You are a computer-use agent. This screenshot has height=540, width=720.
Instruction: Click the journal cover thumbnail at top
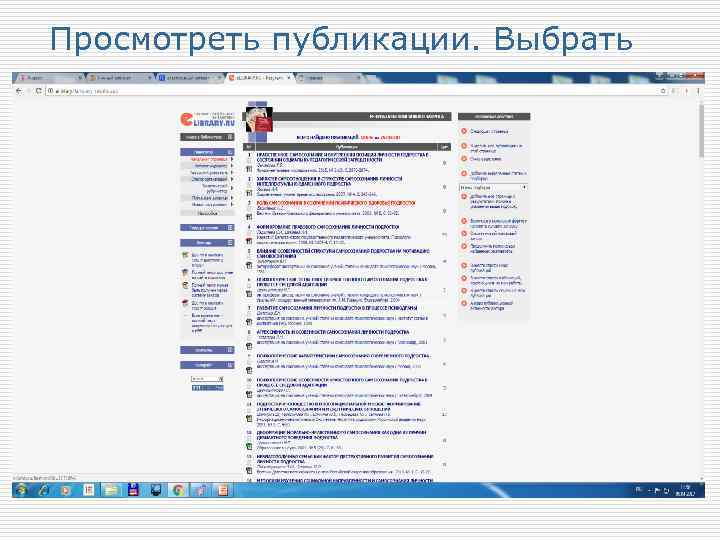tap(259, 119)
